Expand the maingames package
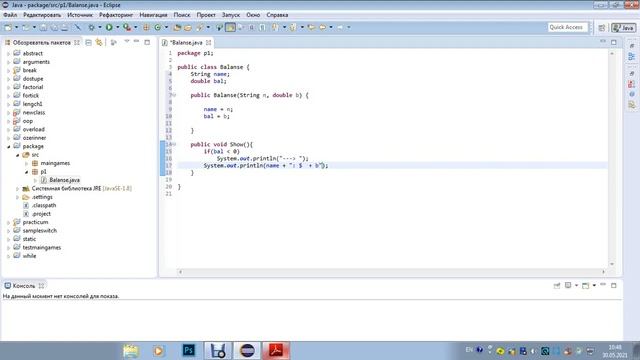This screenshot has height=360, width=640. tap(27, 163)
